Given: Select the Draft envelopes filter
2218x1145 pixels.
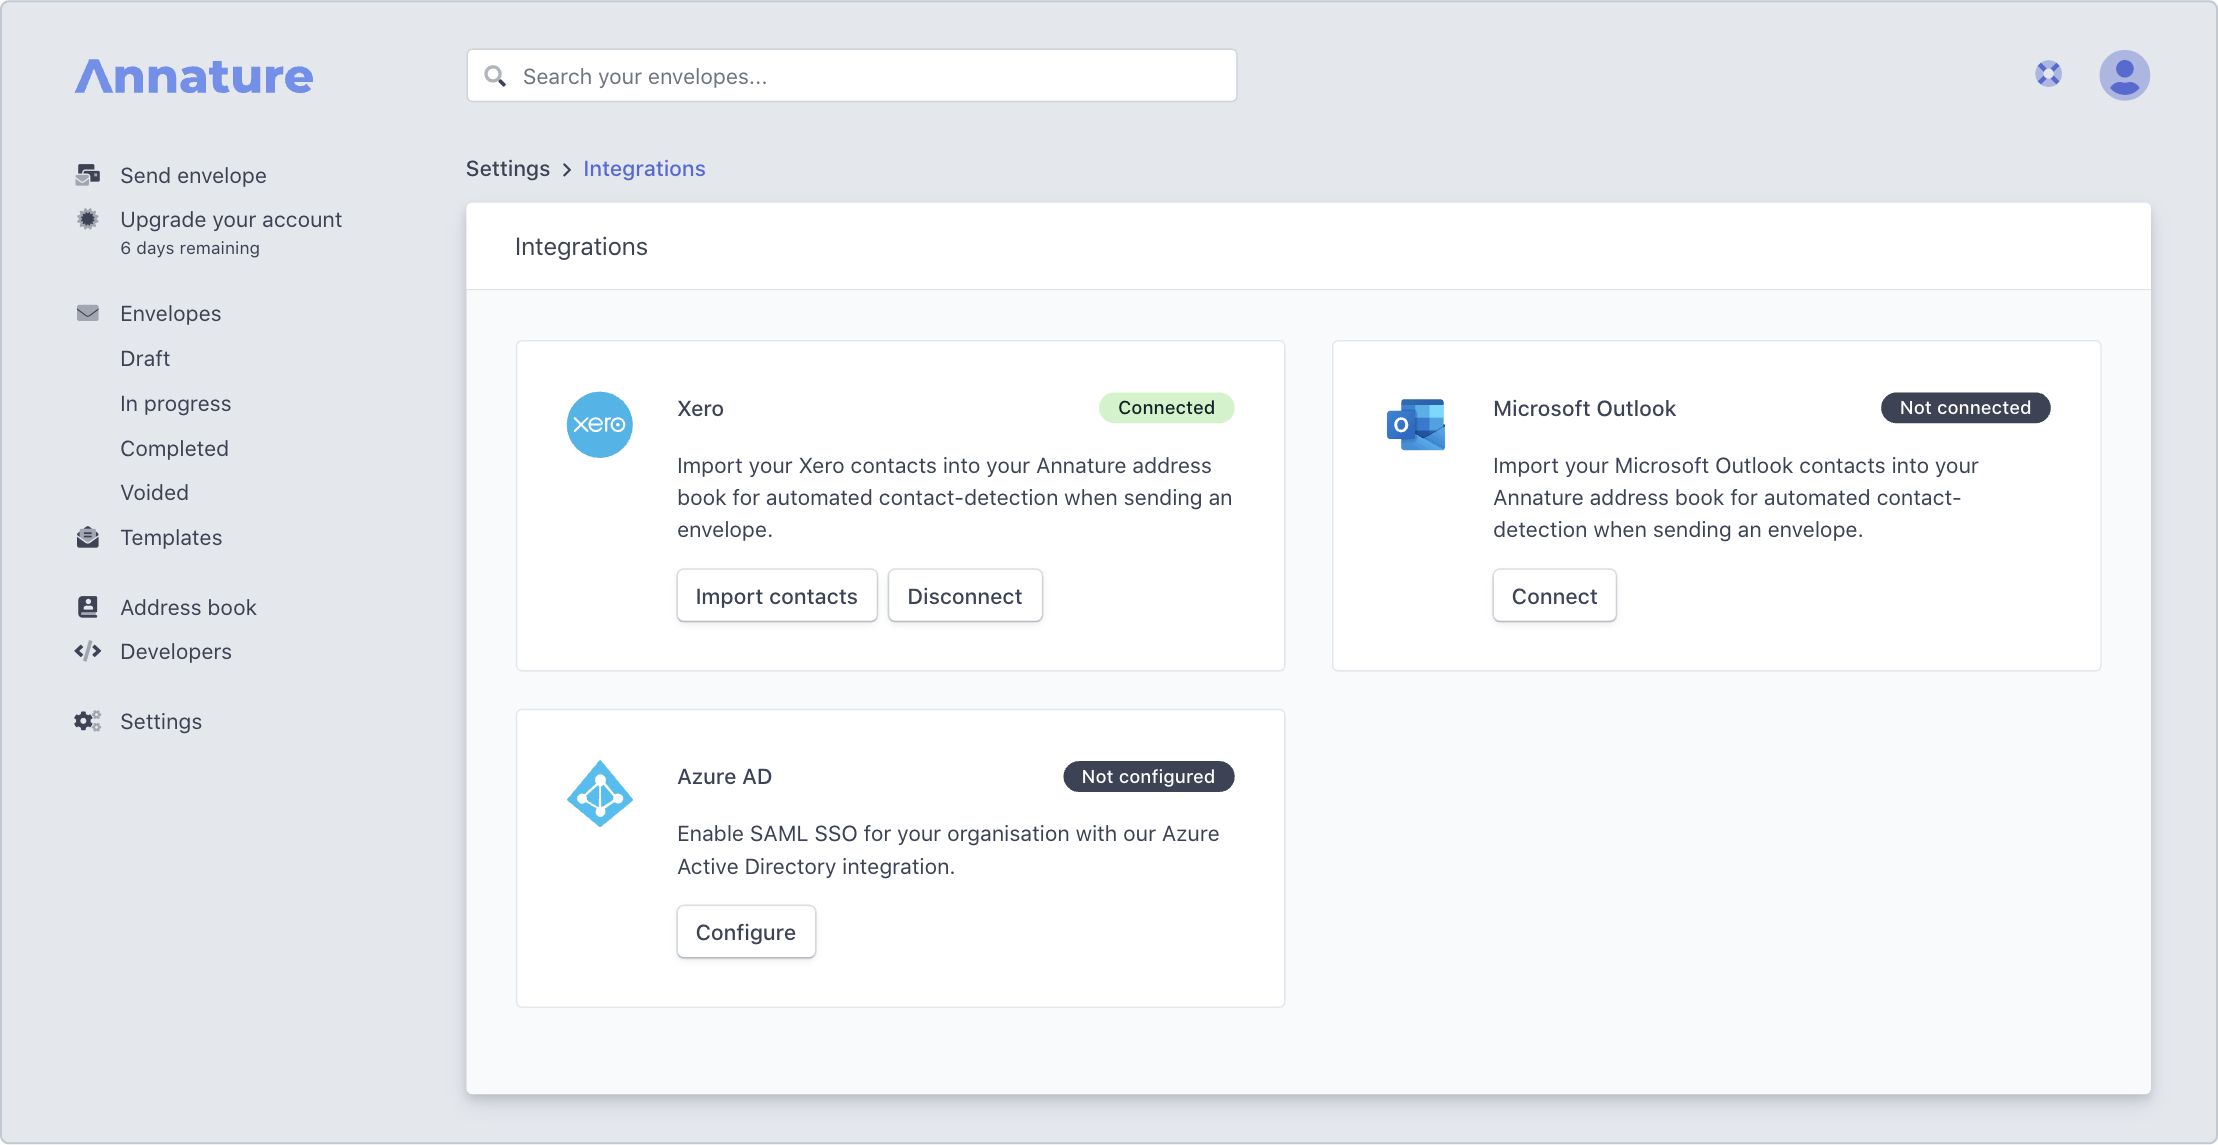Looking at the screenshot, I should pos(145,358).
